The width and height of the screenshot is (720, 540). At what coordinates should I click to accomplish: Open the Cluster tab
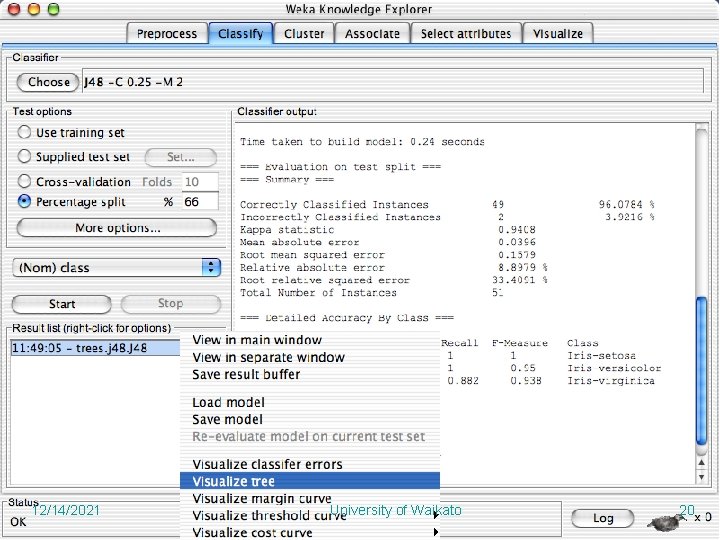(304, 34)
